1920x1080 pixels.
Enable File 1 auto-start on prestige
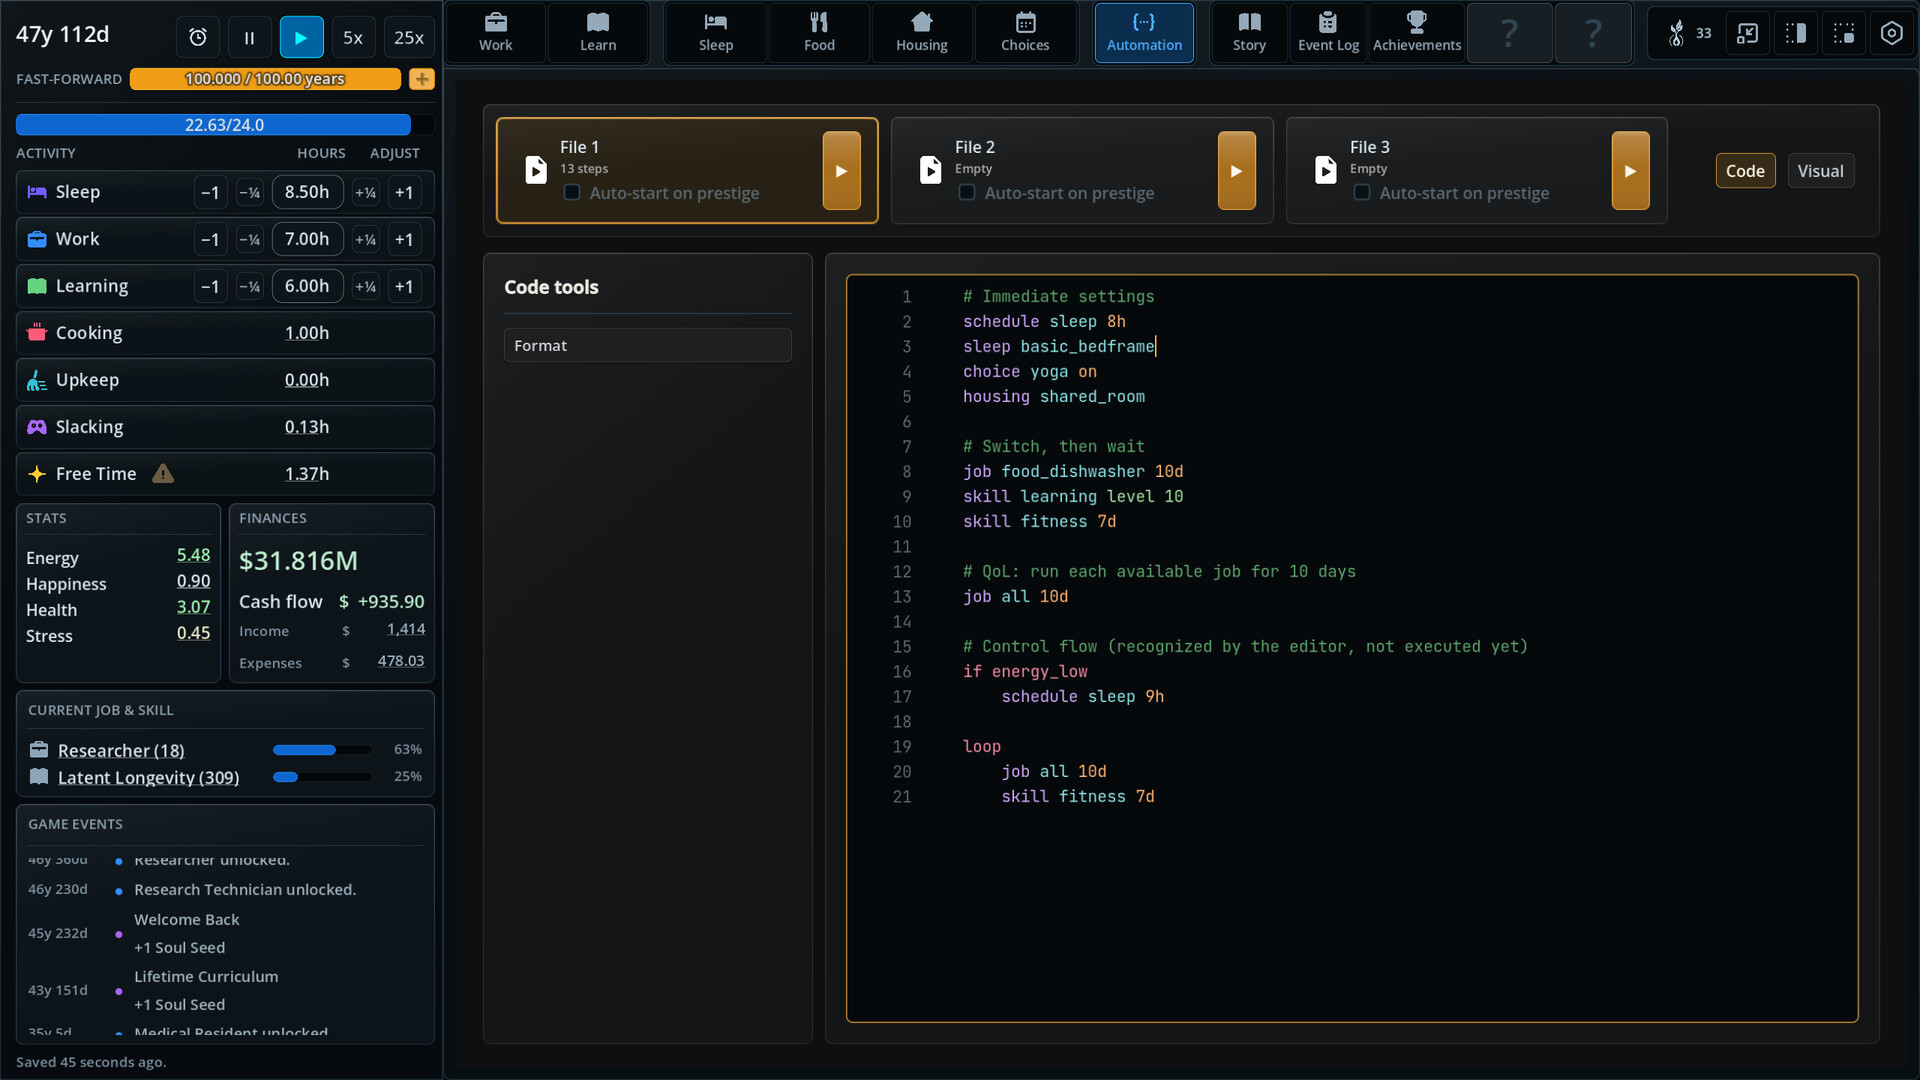pos(572,193)
